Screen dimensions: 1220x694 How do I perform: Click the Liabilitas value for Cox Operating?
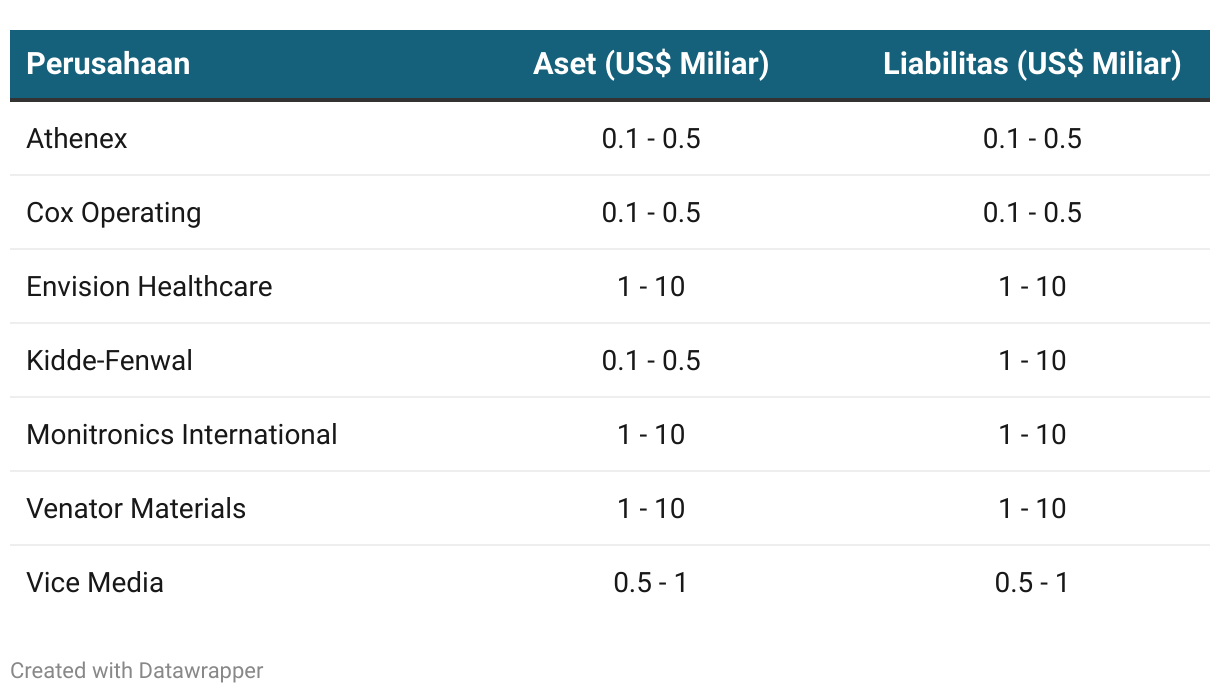coord(1032,212)
